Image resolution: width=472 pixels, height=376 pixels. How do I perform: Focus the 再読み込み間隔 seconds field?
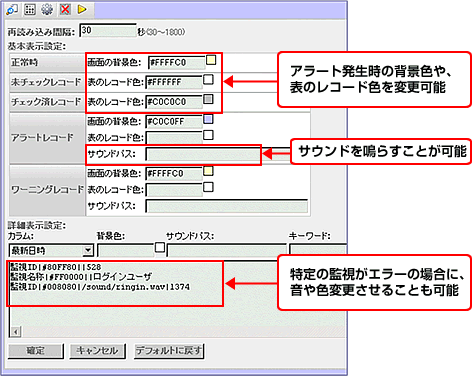click(108, 31)
